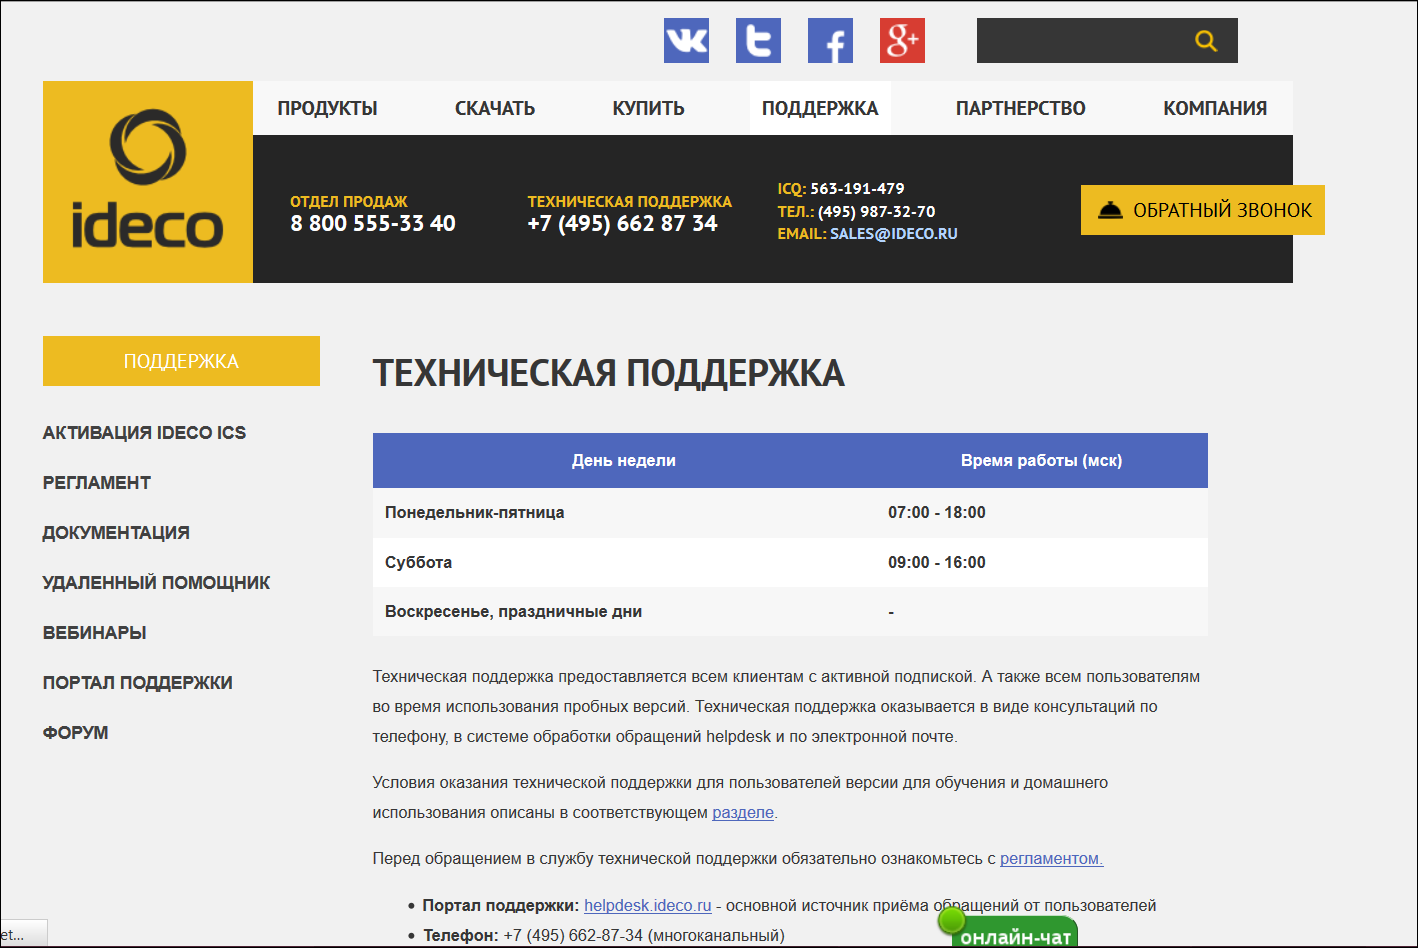Open the КУПИТЬ menu
Screen dimensions: 1418x948
pos(647,107)
